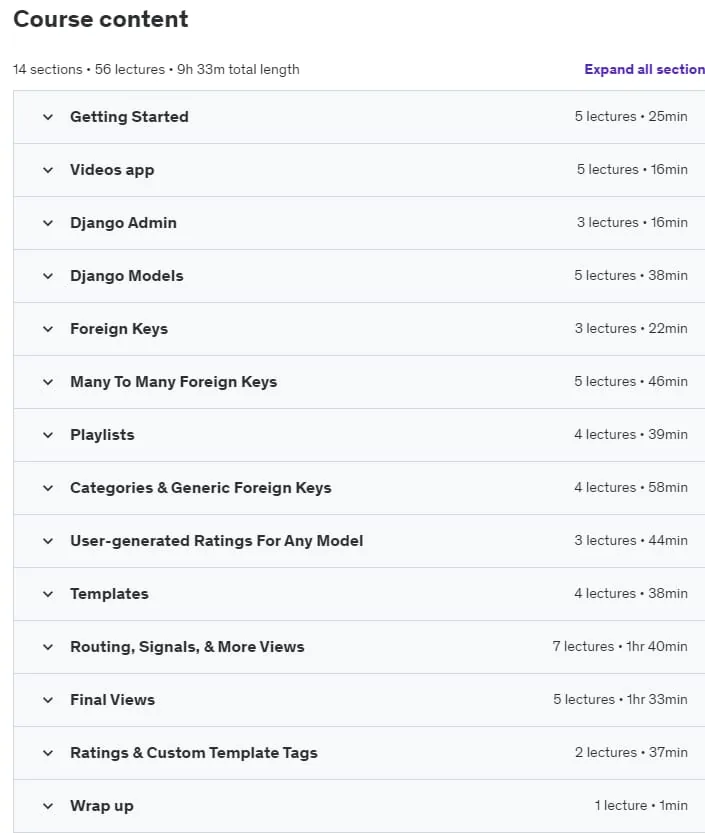The width and height of the screenshot is (705, 833).
Task: Click chevron for Categories & Generic Foreign Keys
Action: pos(48,488)
